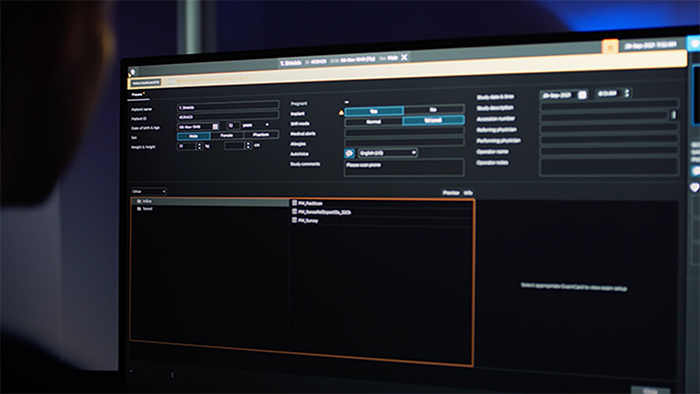This screenshot has height=394, width=700.
Task: Select the Inbox folder
Action: (210, 202)
